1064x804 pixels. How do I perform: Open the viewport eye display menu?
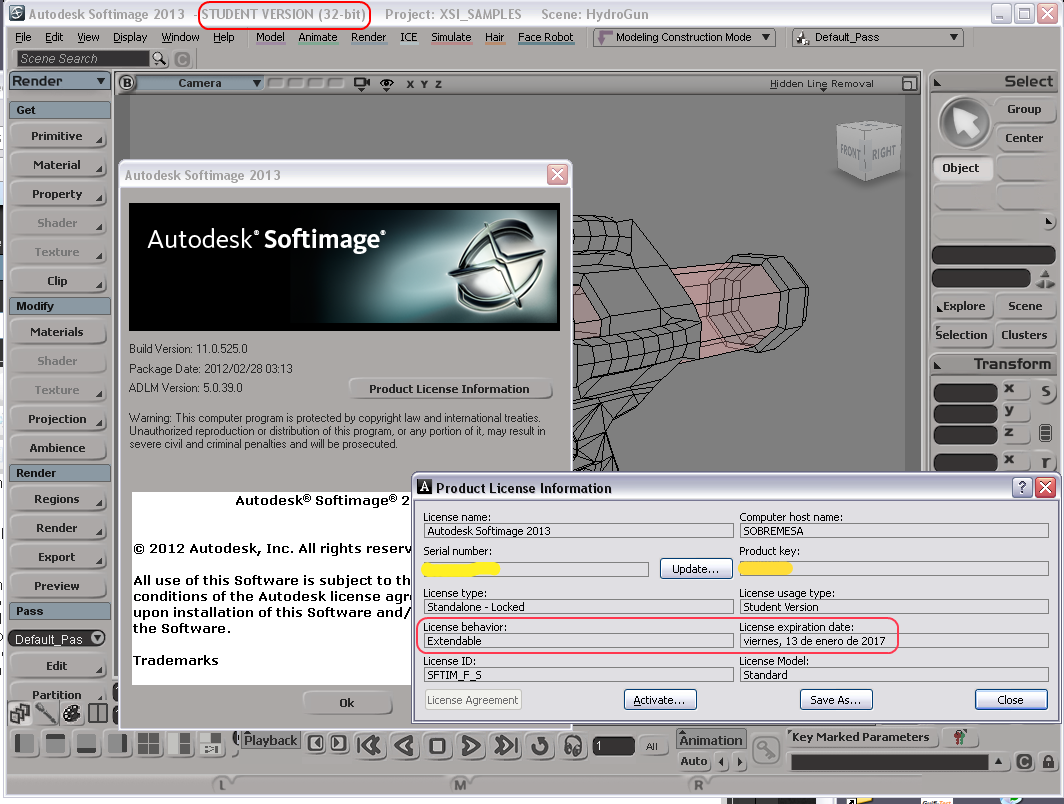point(387,84)
